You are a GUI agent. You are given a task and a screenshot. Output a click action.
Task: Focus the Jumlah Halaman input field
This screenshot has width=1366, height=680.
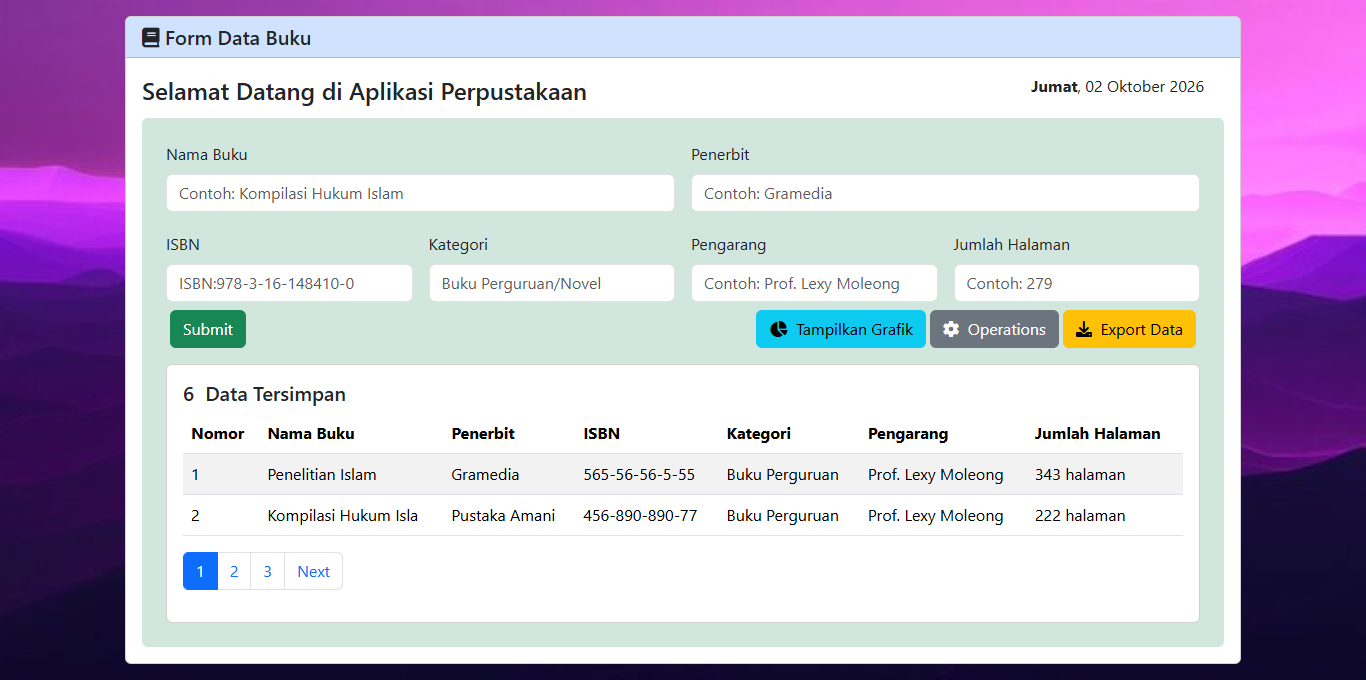coord(1077,283)
